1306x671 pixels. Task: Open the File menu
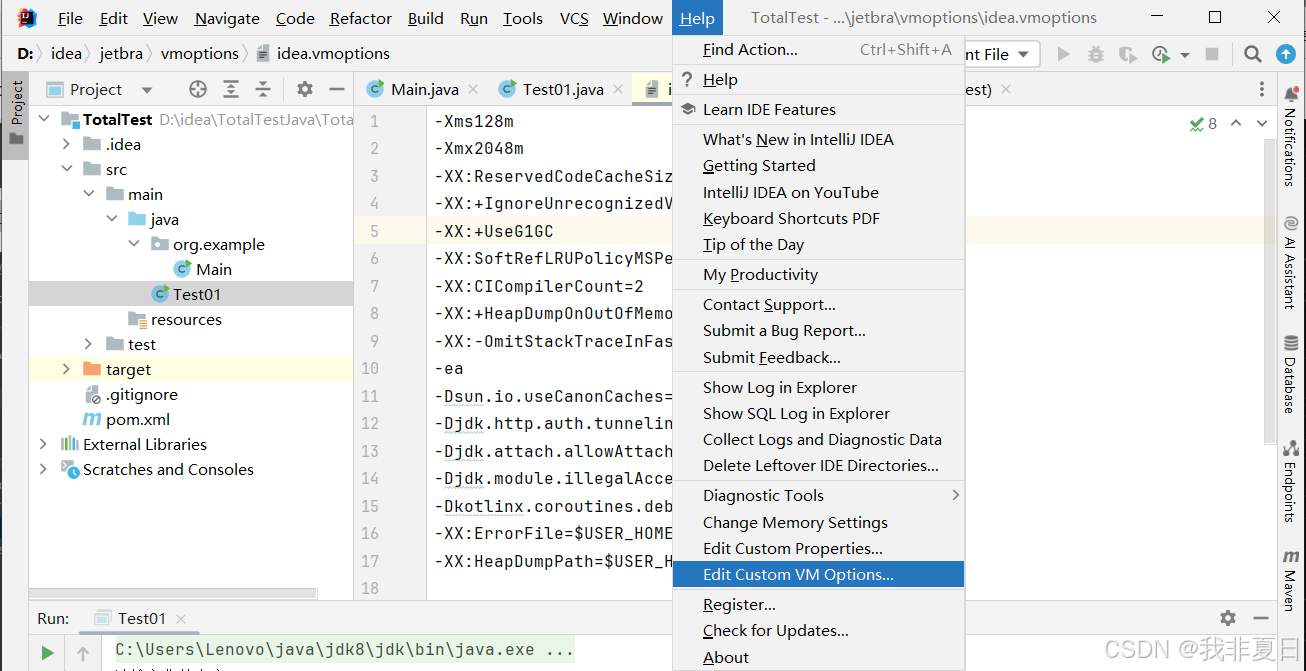pyautogui.click(x=70, y=18)
